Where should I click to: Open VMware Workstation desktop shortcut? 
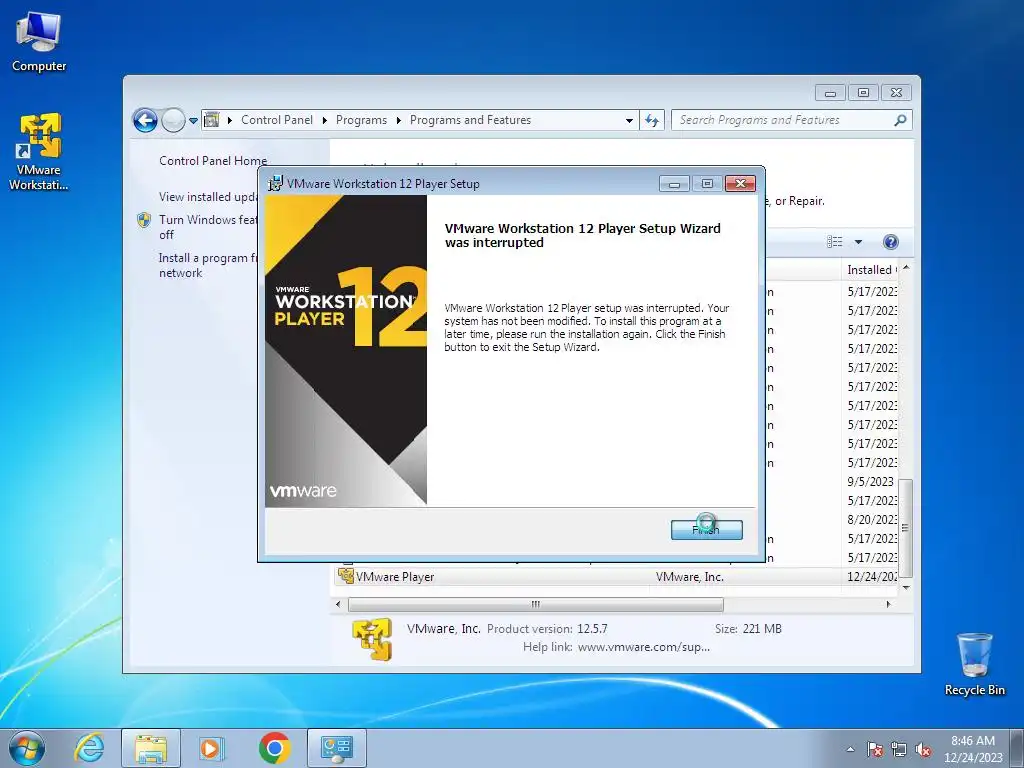pos(39,152)
